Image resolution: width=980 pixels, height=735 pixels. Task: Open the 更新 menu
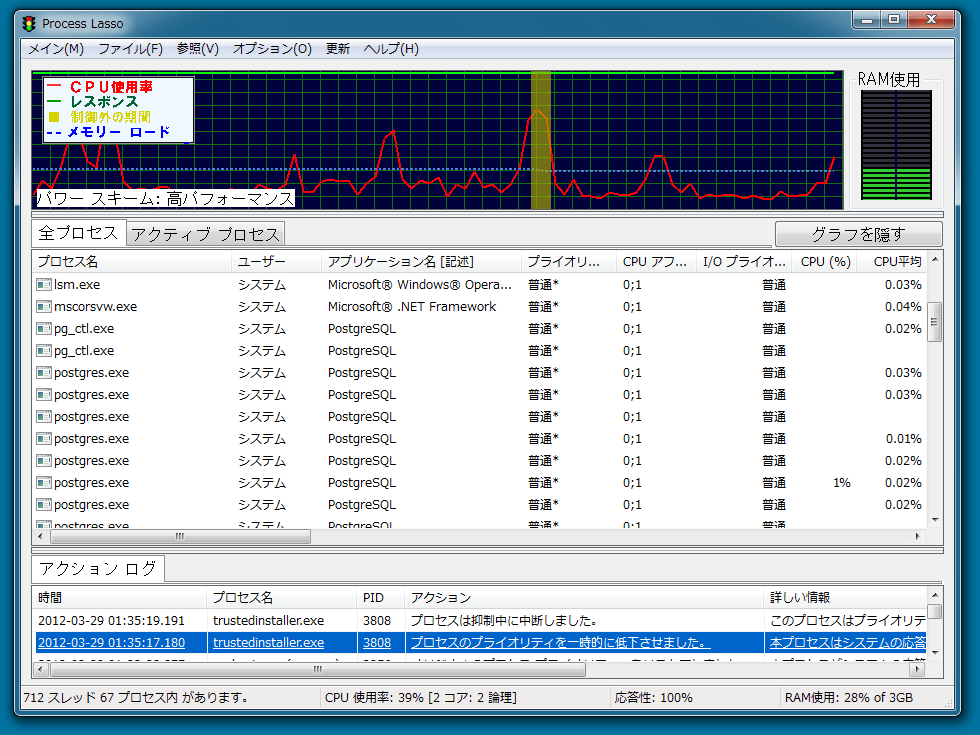pos(338,49)
